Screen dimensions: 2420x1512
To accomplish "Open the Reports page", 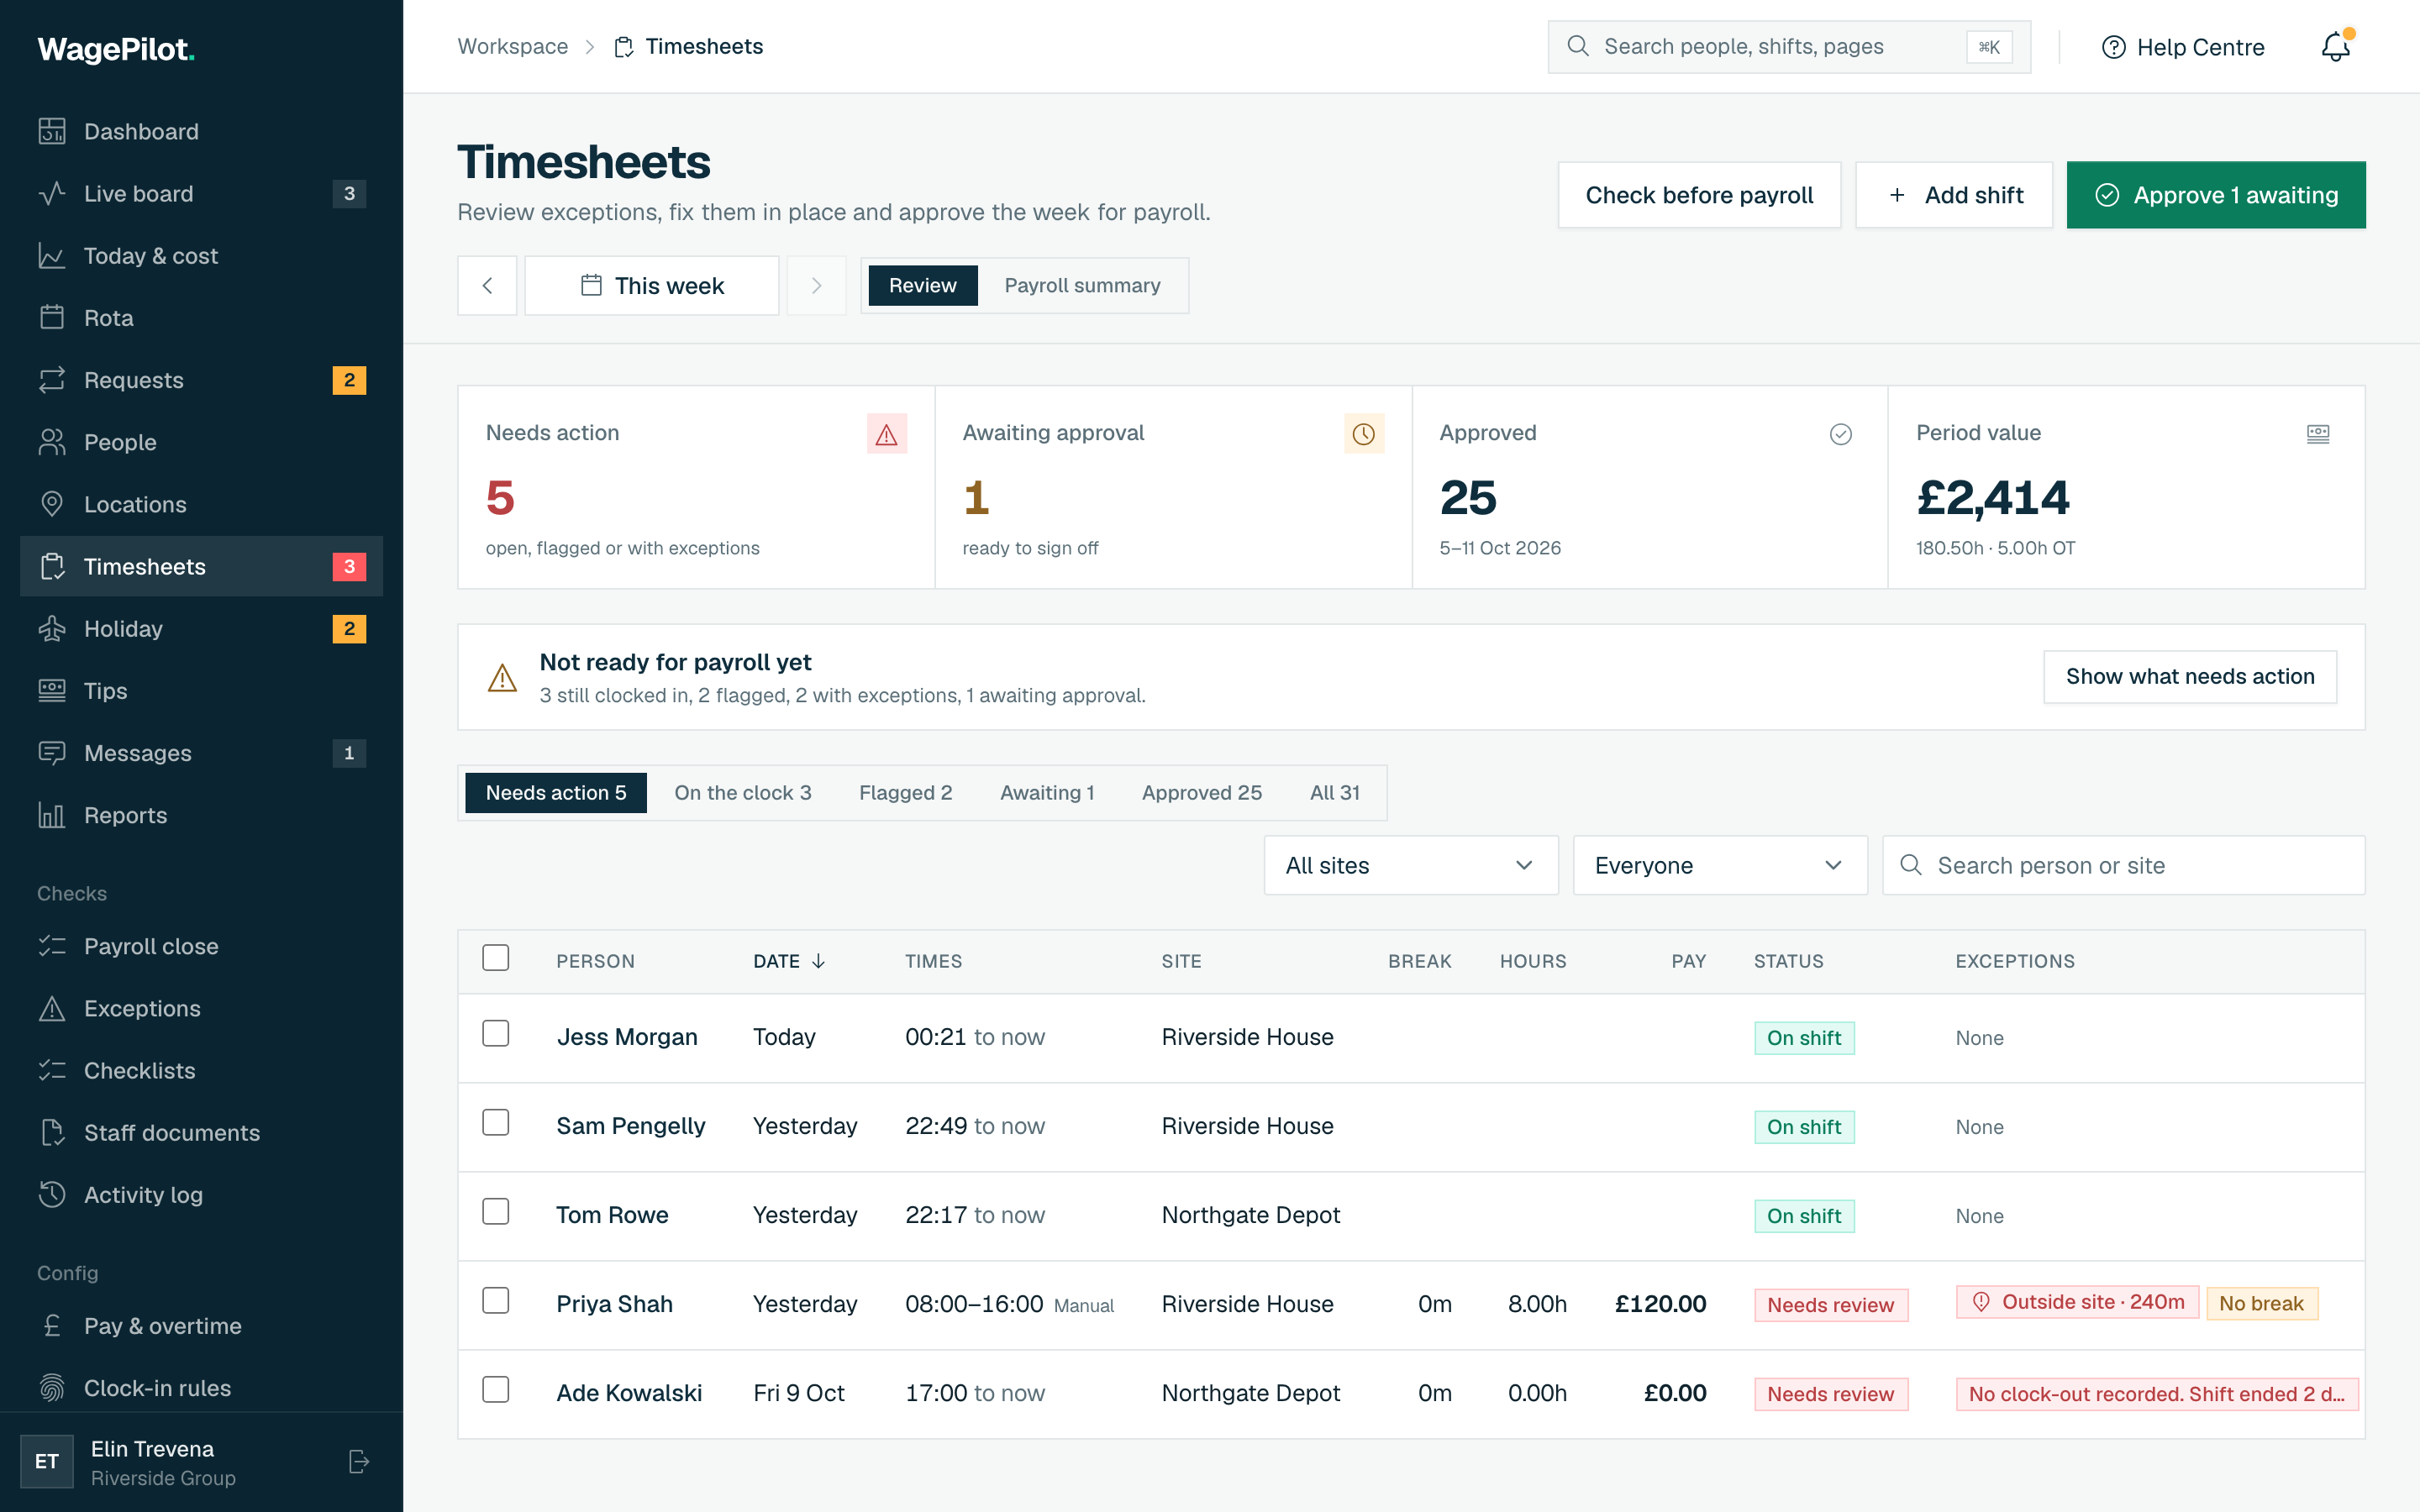I will pos(201,815).
